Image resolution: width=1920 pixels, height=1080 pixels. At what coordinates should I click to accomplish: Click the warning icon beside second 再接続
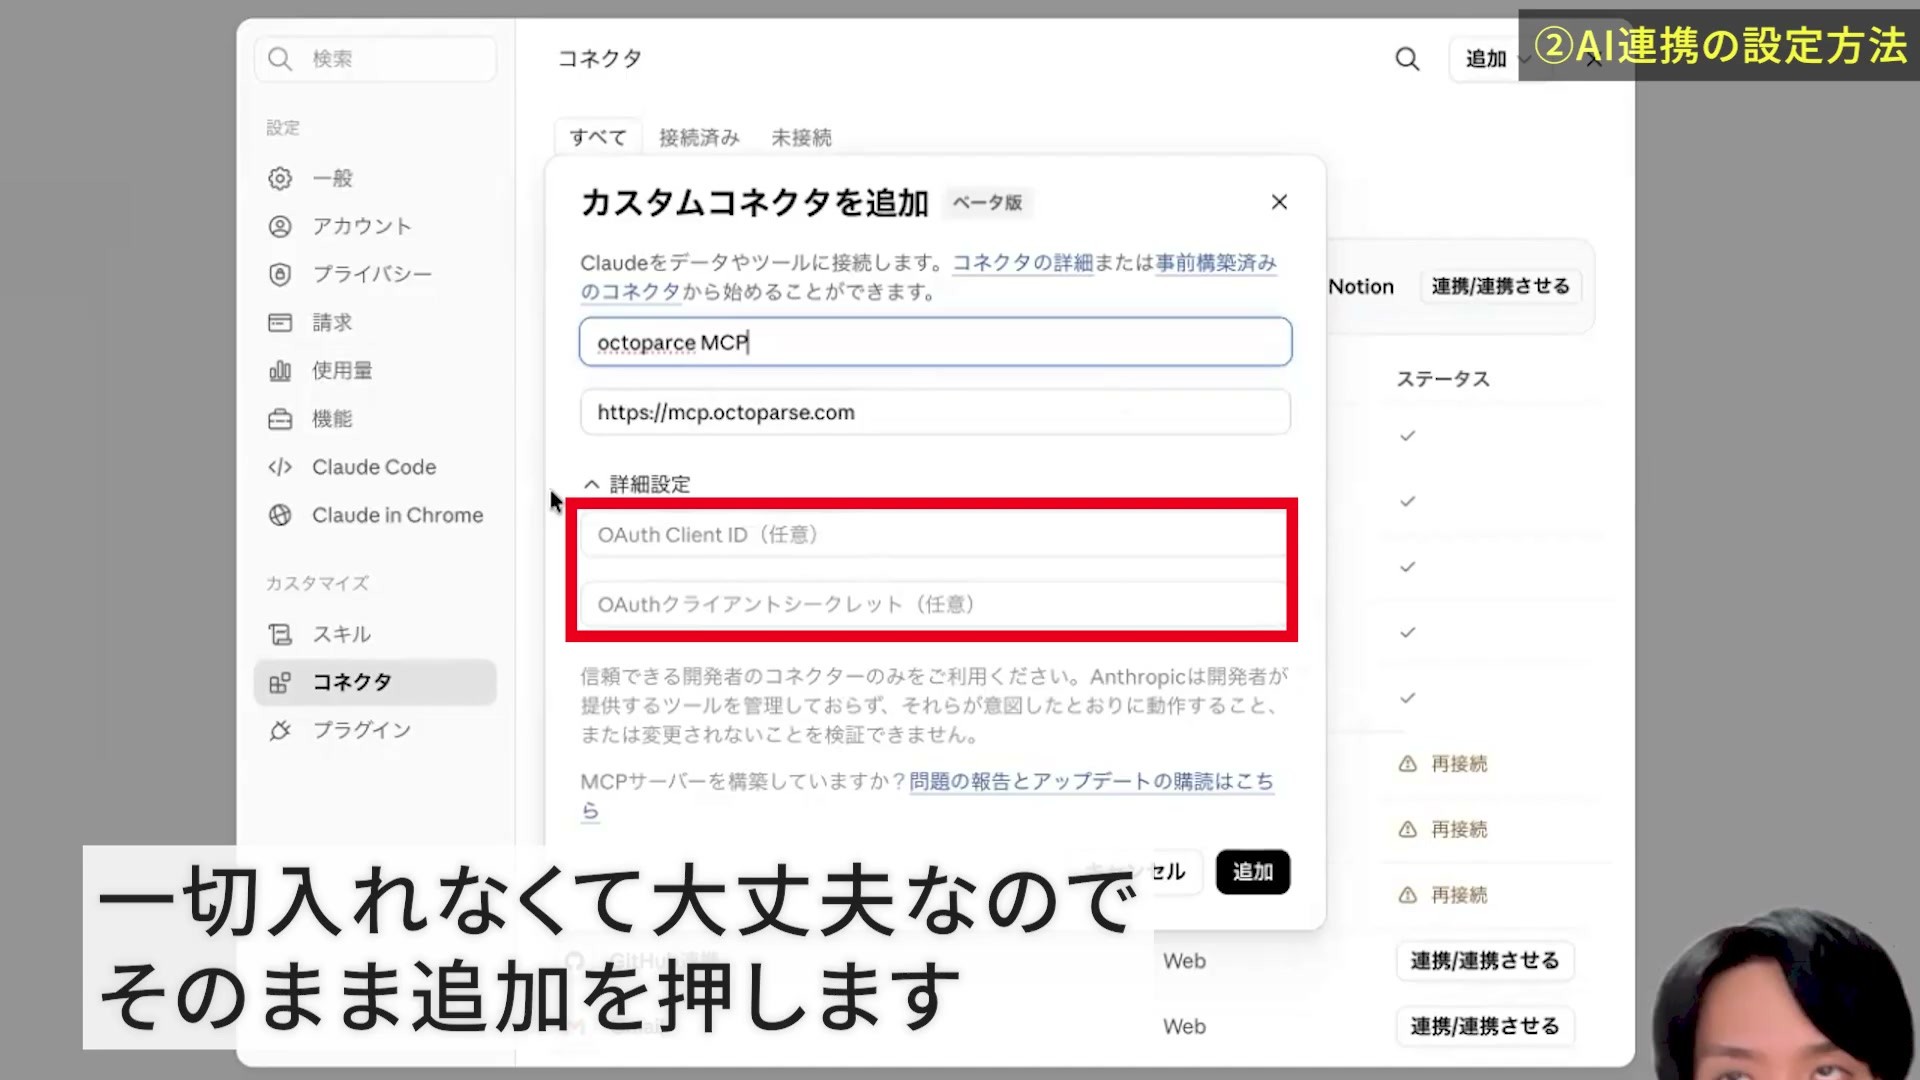click(x=1407, y=829)
